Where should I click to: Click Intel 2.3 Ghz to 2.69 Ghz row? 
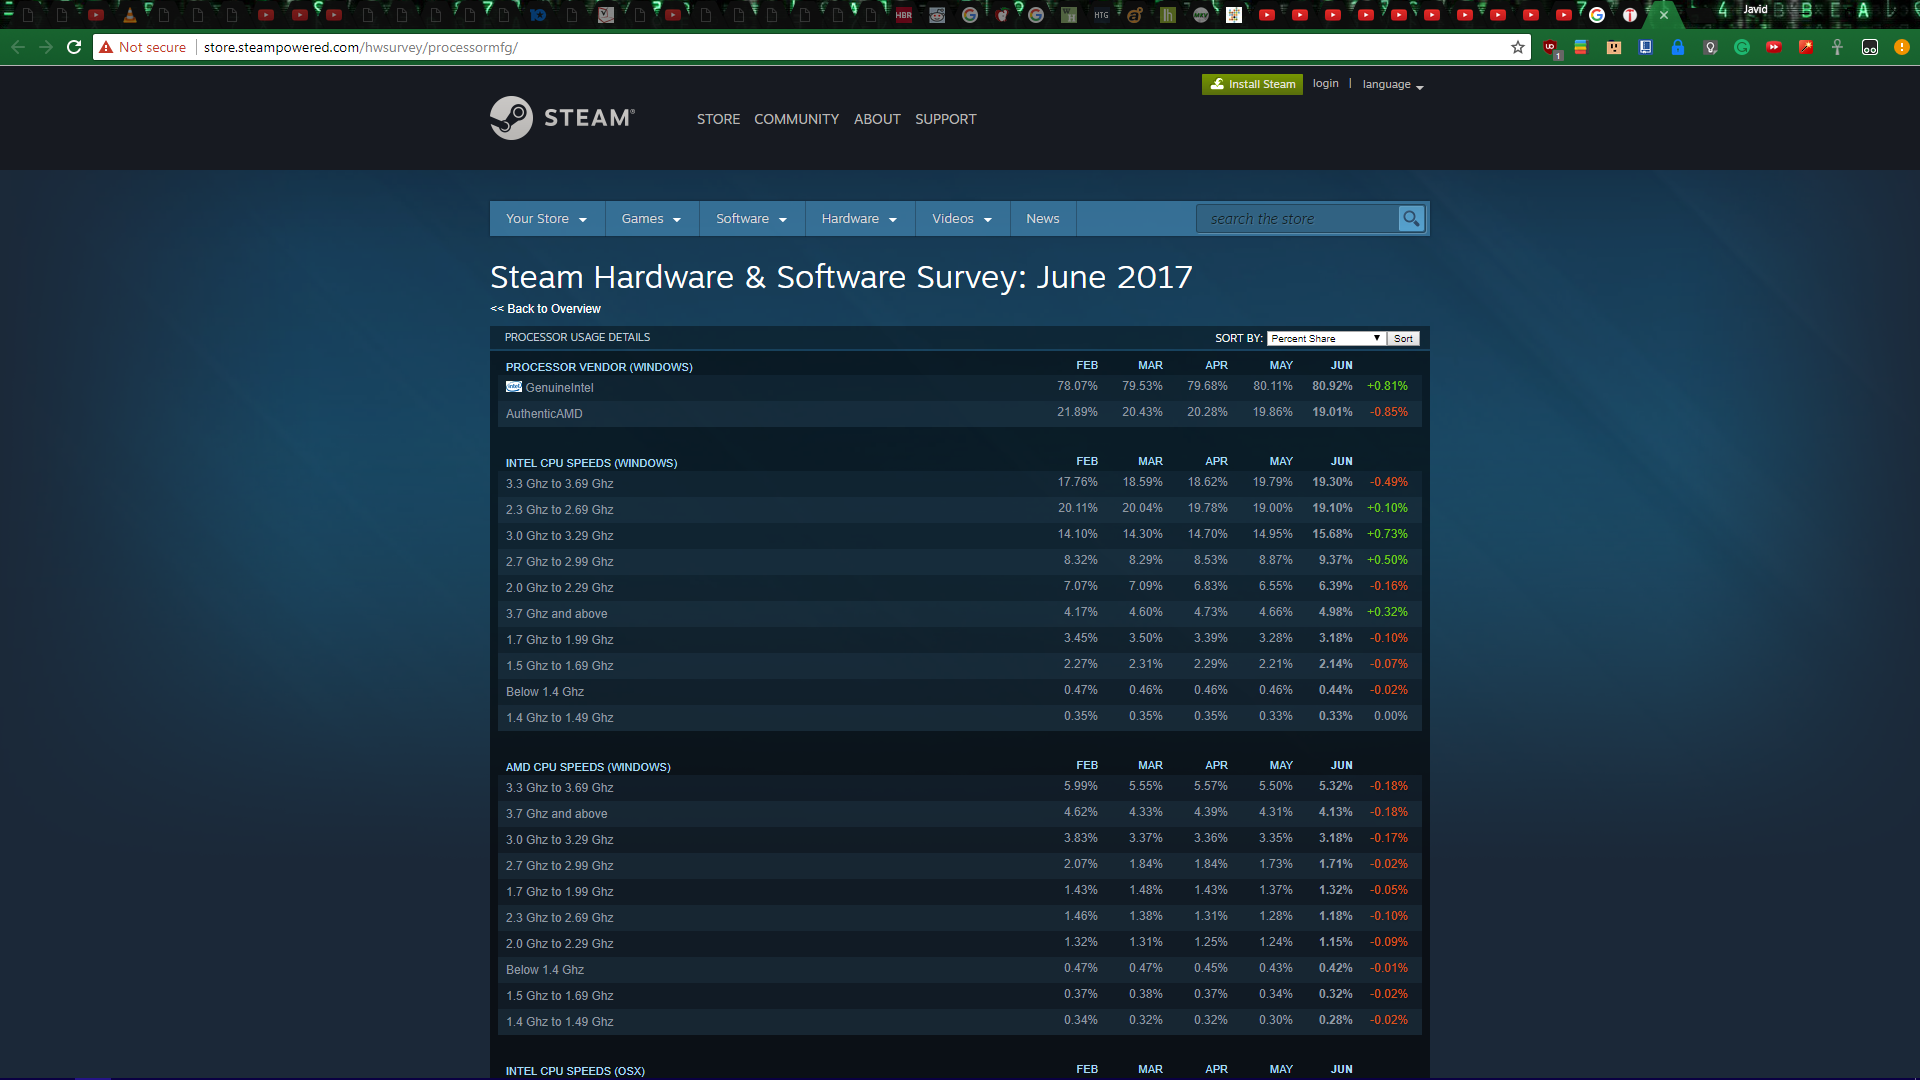point(959,510)
